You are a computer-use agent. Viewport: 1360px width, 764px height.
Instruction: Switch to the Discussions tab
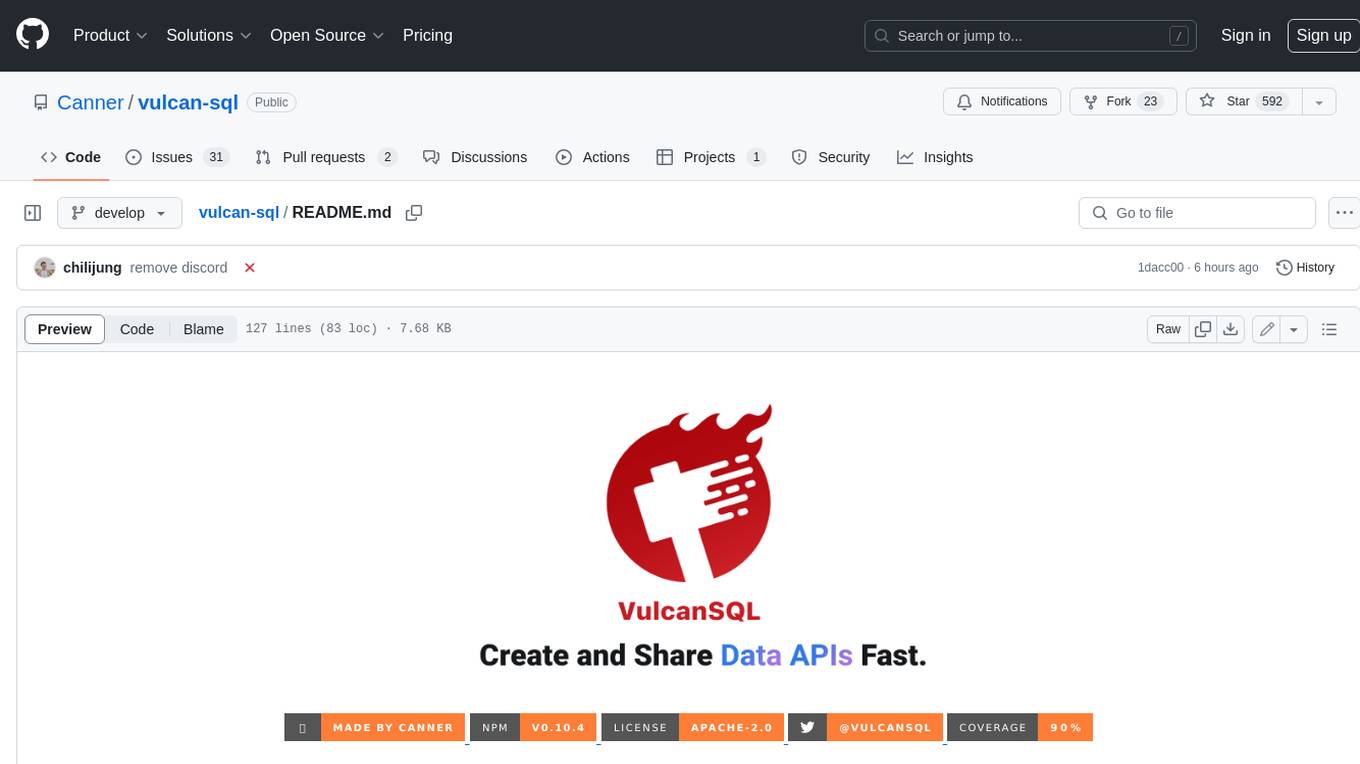[475, 157]
